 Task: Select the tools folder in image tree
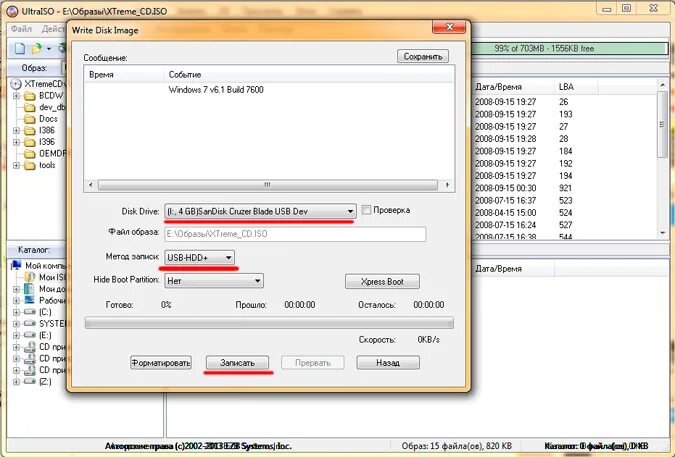coord(40,165)
